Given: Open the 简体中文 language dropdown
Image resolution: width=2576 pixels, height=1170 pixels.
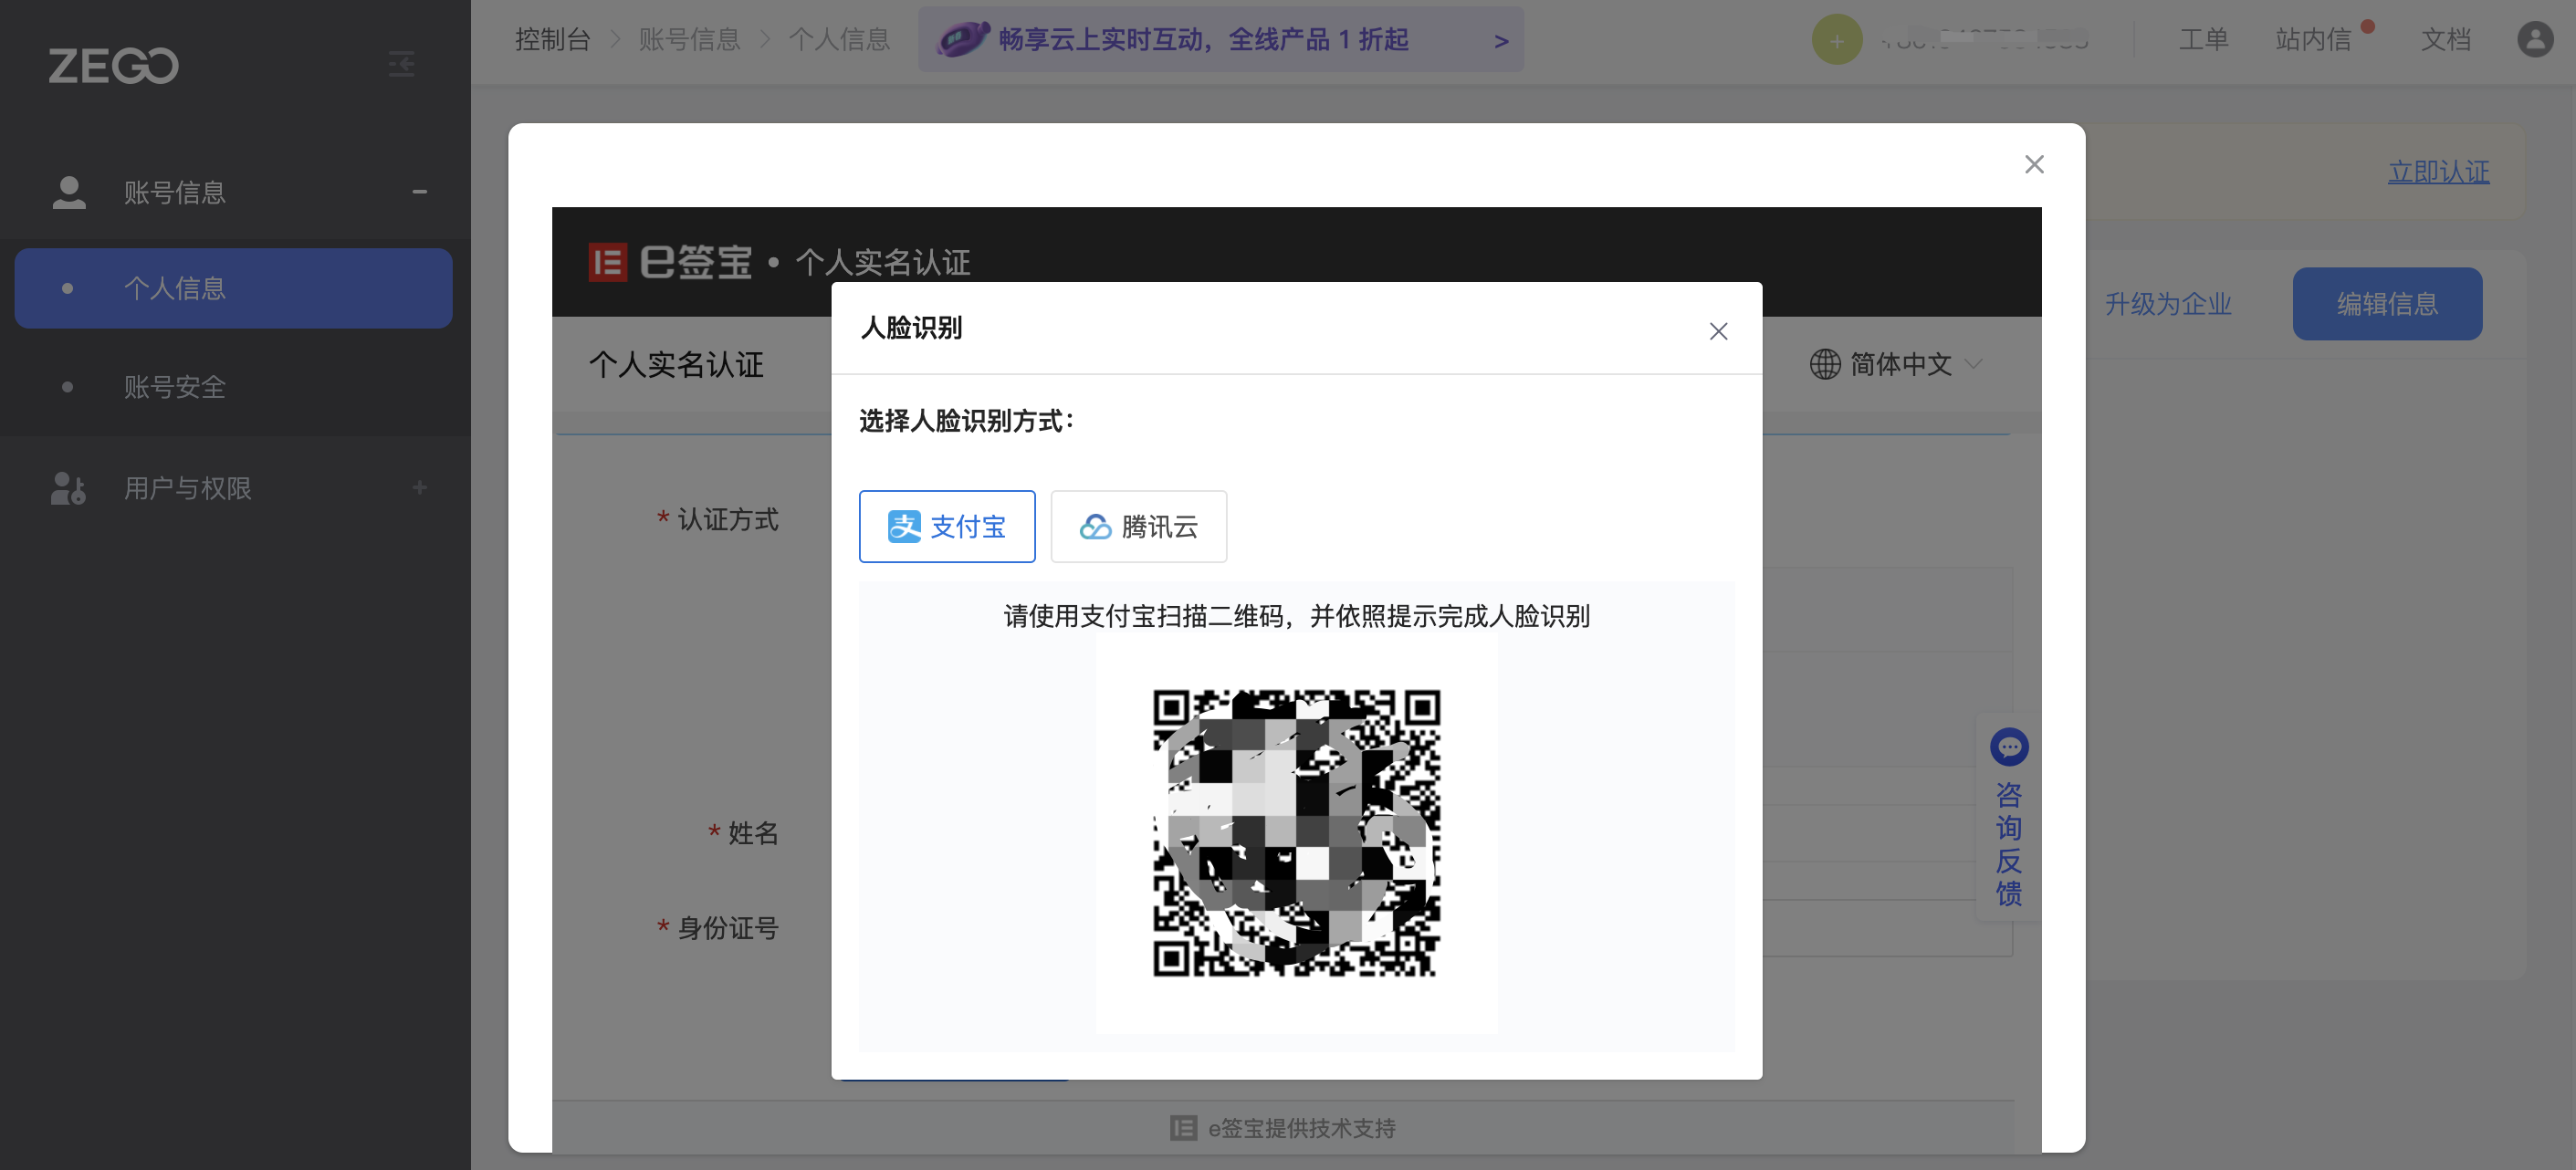Looking at the screenshot, I should click(1895, 364).
